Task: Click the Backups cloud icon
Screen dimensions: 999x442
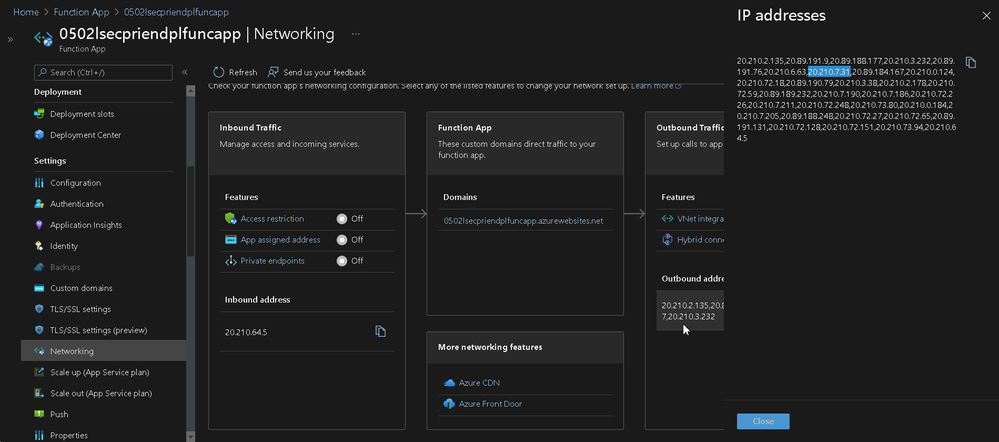Action: 39,267
